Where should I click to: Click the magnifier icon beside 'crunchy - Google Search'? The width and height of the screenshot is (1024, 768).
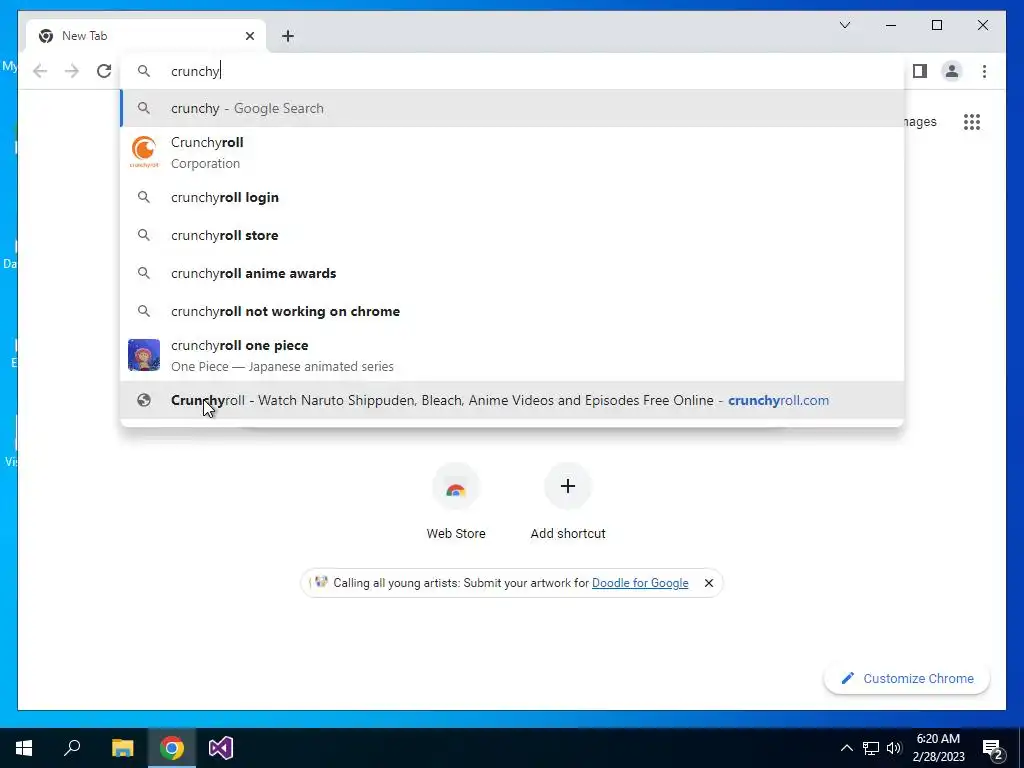click(x=144, y=108)
